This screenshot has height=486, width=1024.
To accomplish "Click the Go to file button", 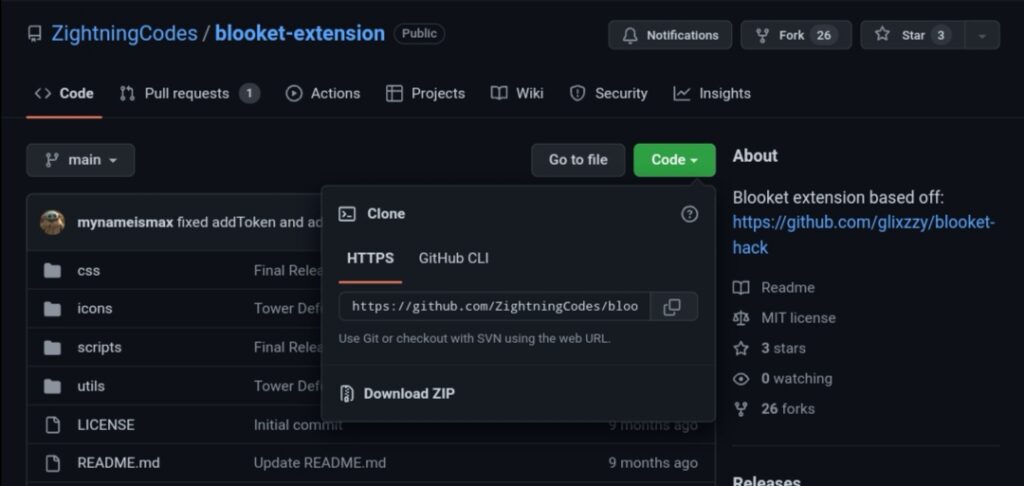I will (578, 160).
